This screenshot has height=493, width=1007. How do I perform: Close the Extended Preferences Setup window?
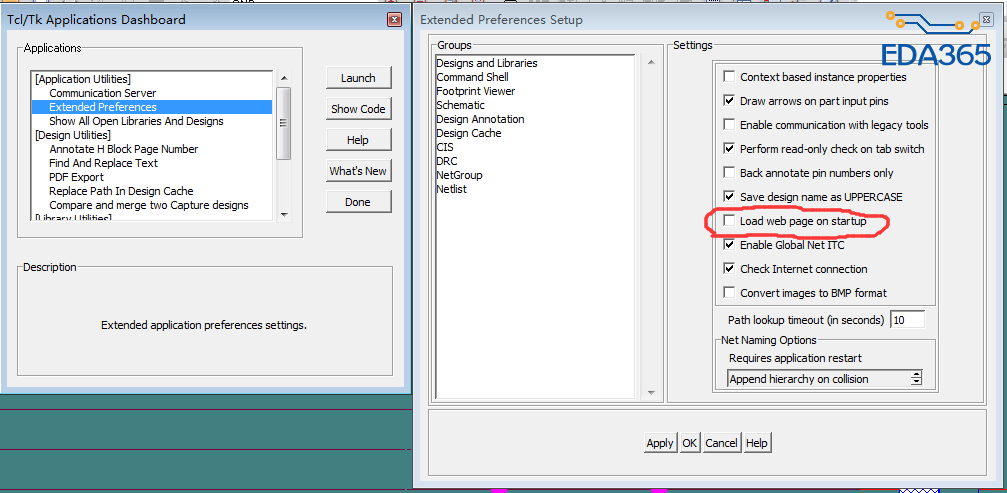coord(985,20)
